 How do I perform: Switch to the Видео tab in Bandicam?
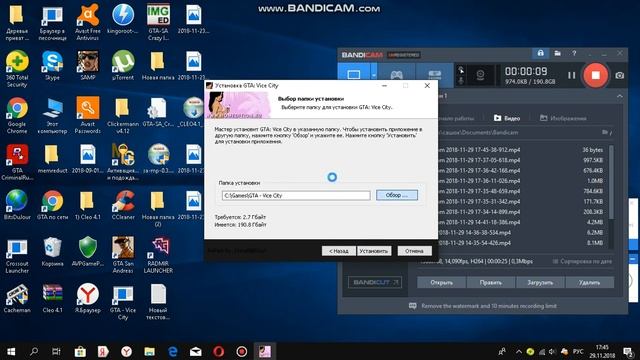pyautogui.click(x=507, y=118)
